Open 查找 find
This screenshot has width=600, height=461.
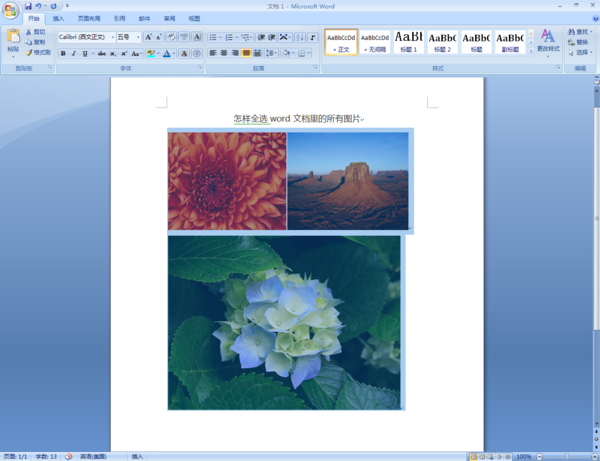pos(580,32)
